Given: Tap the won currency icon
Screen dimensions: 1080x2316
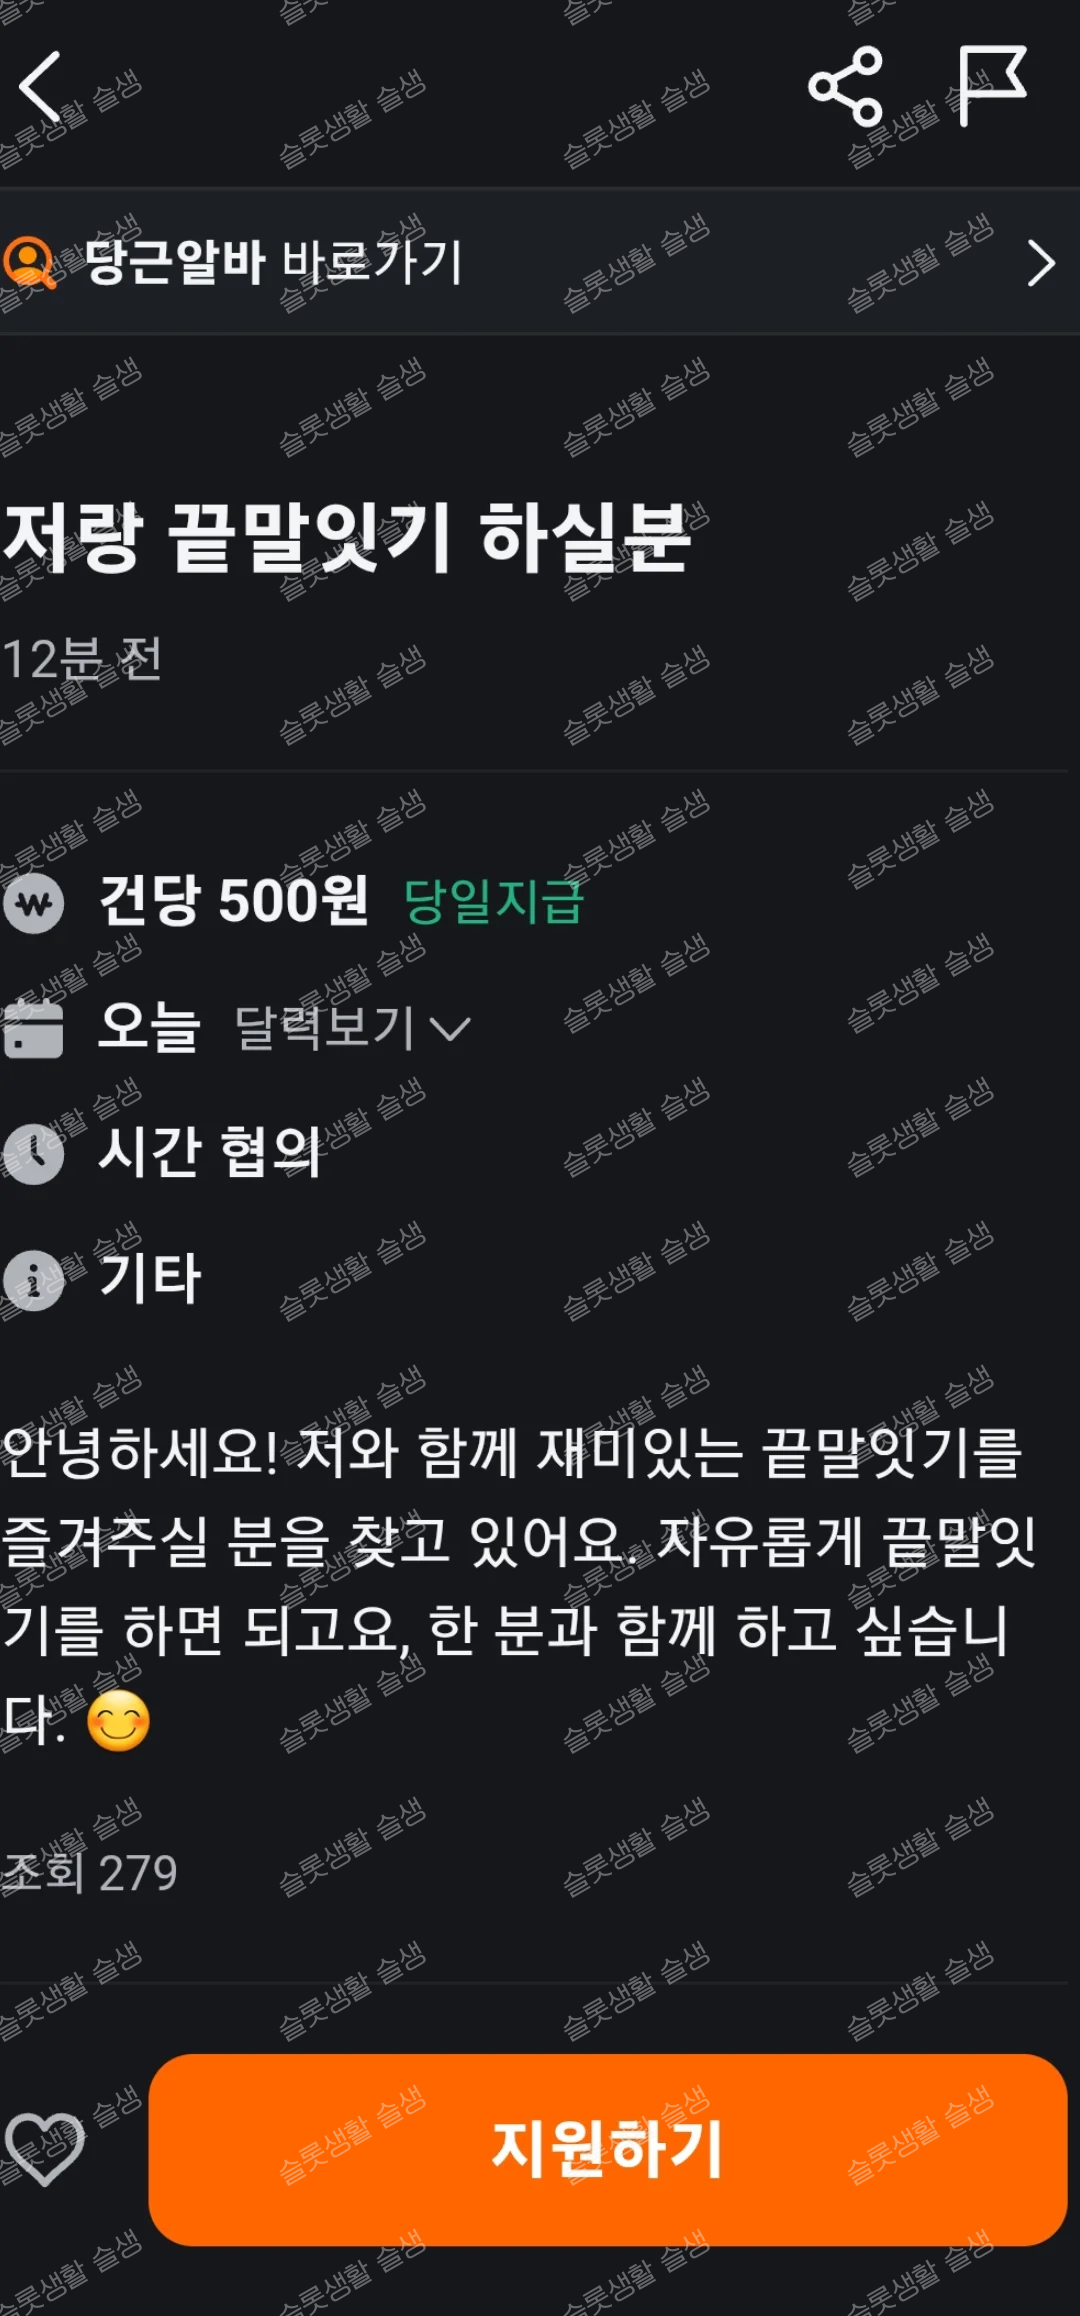Looking at the screenshot, I should 34,903.
